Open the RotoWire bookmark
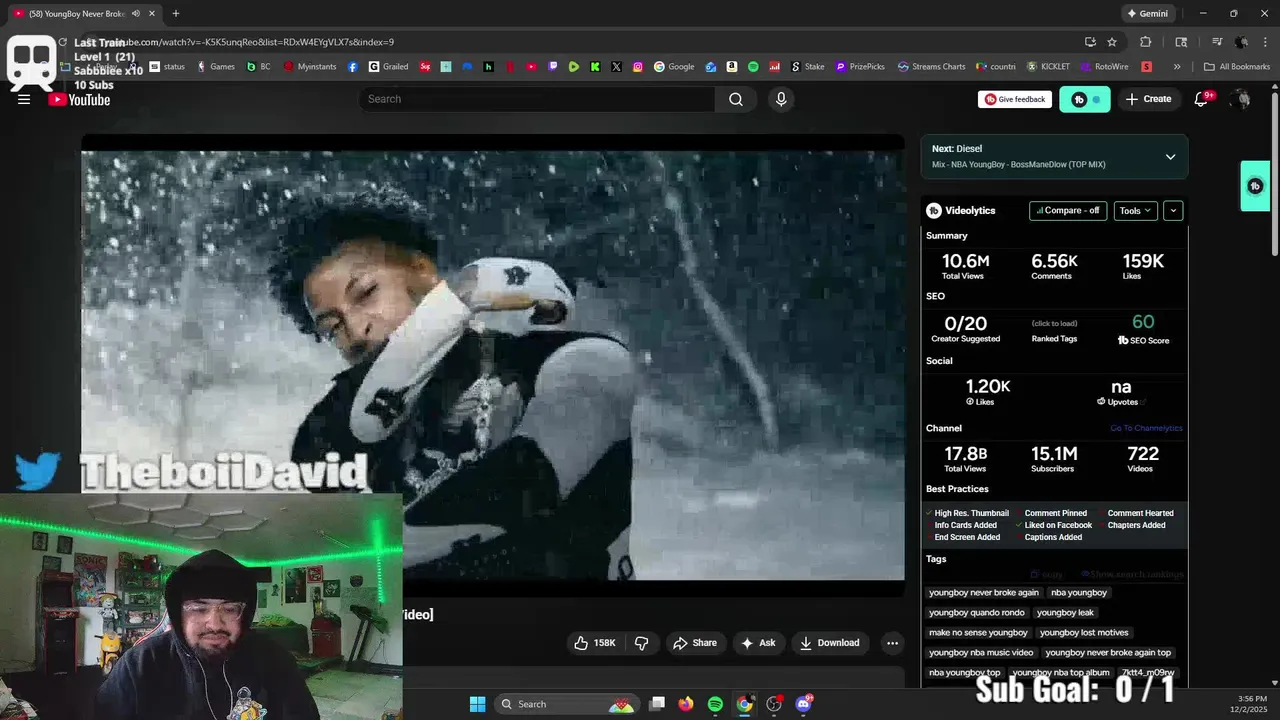The width and height of the screenshot is (1280, 720). click(x=1104, y=67)
